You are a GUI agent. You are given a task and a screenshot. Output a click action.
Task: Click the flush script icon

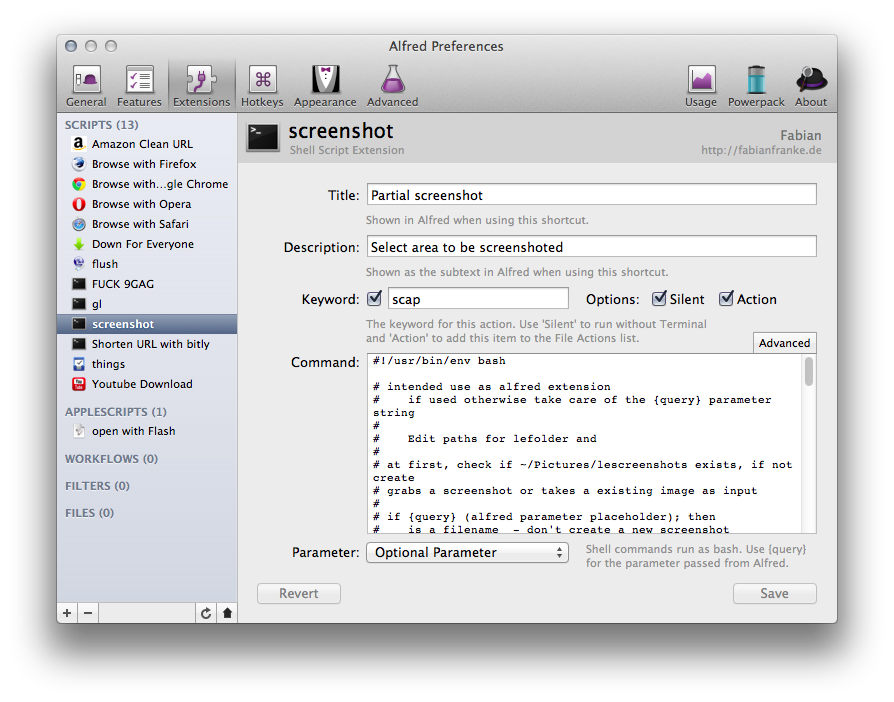[79, 263]
